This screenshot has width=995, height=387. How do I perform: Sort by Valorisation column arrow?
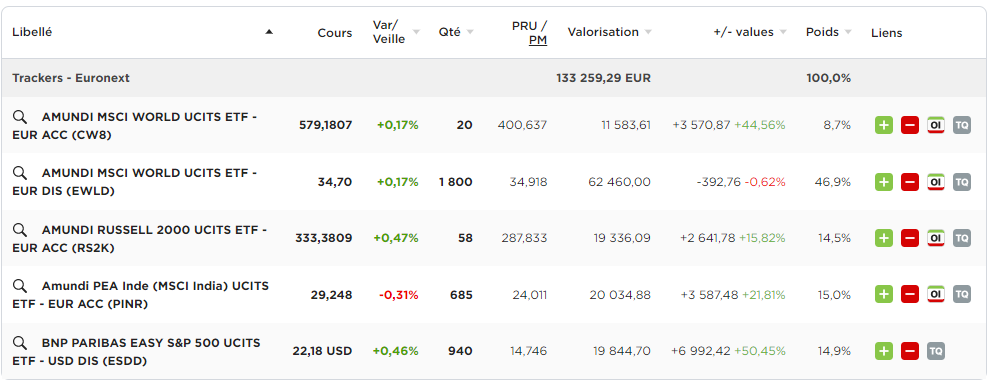(x=648, y=32)
